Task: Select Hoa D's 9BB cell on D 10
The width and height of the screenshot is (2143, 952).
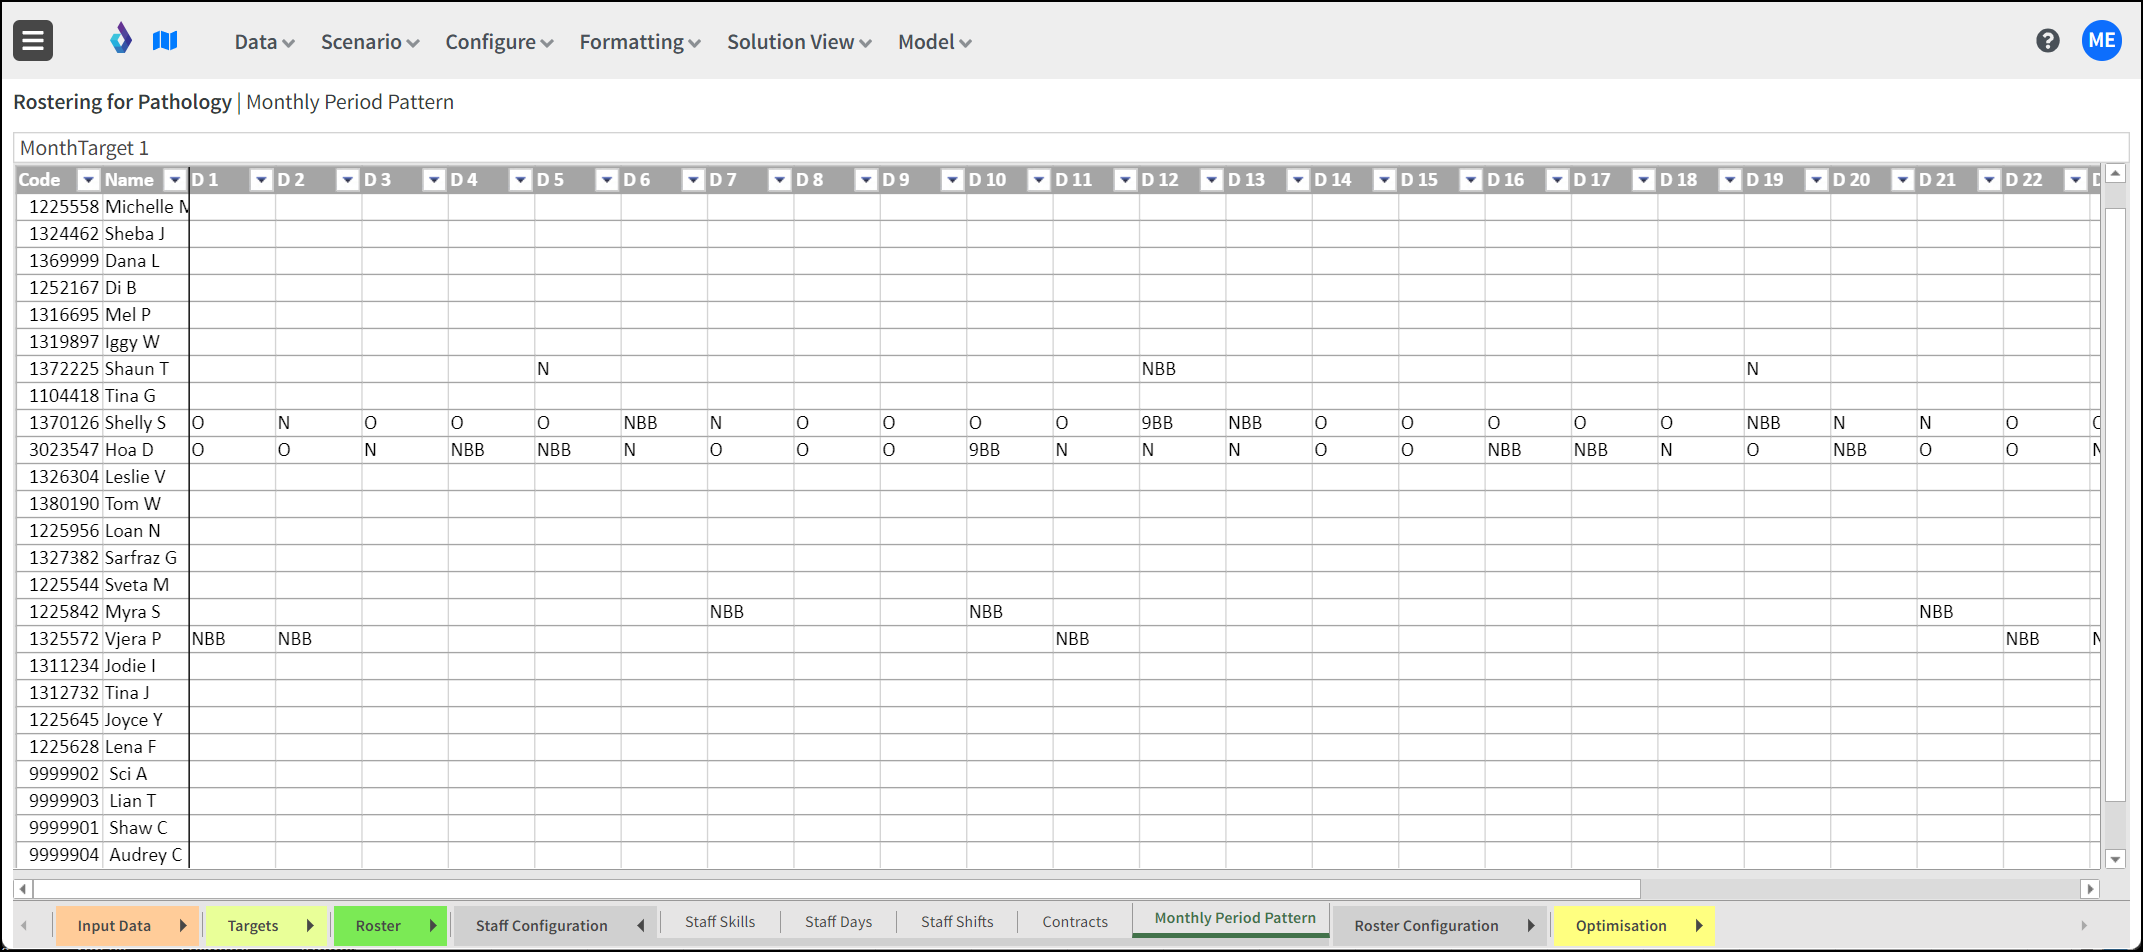Action: 1009,450
